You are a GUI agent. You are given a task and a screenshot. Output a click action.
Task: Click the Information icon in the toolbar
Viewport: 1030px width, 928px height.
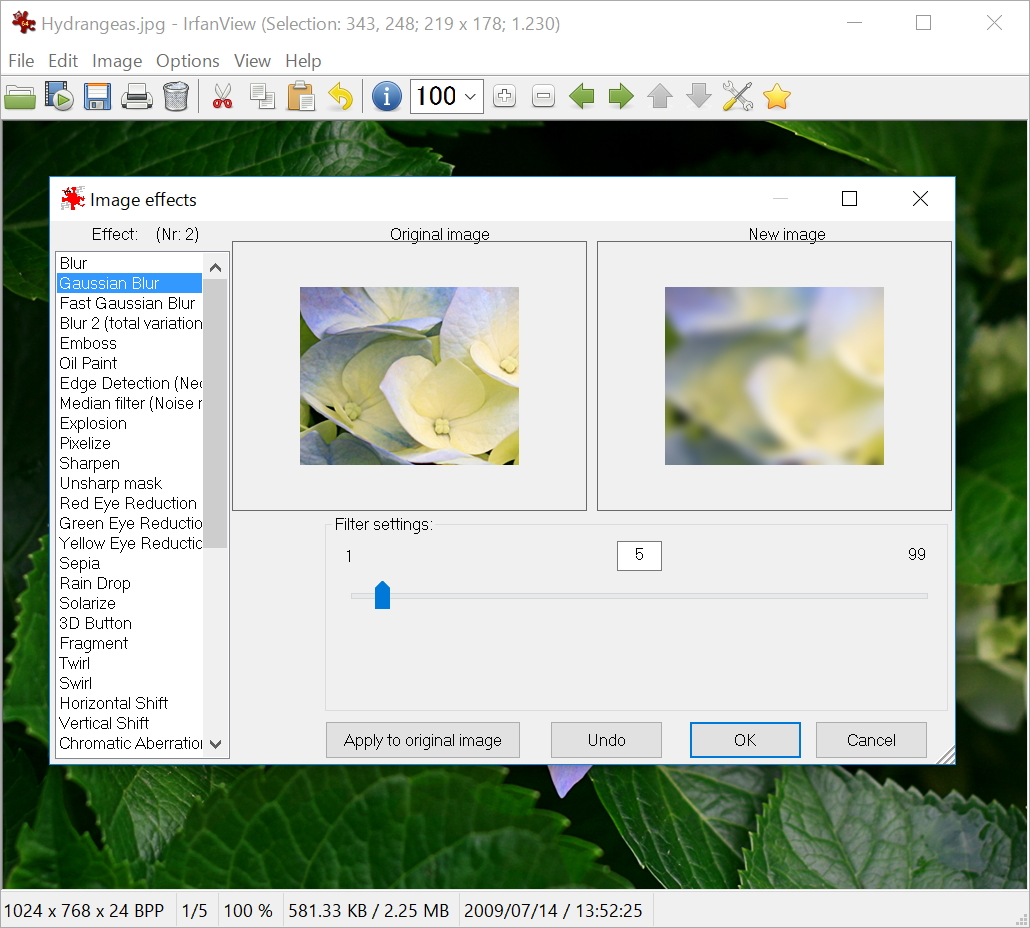[x=386, y=96]
